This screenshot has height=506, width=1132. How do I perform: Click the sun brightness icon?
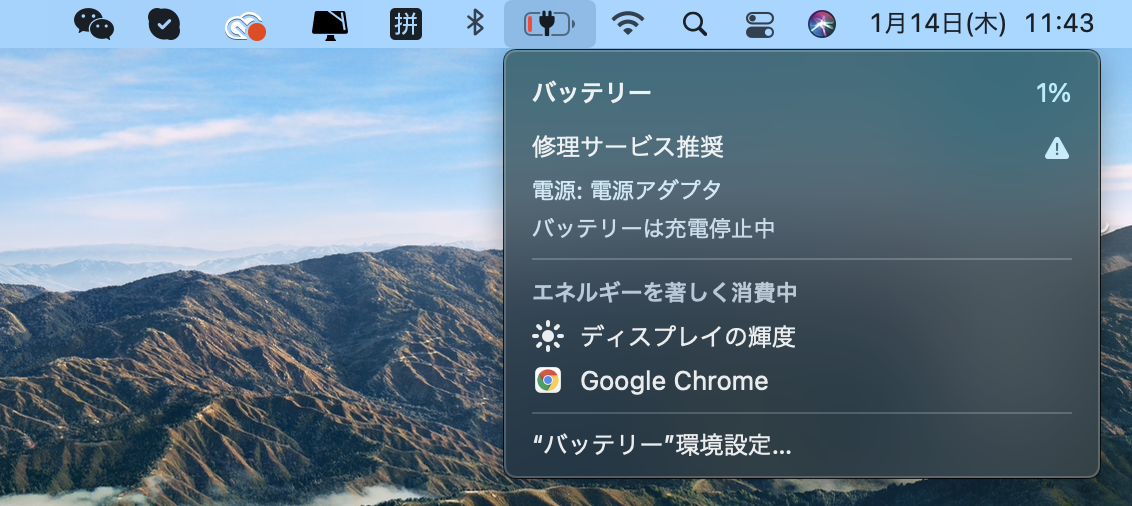click(x=548, y=337)
